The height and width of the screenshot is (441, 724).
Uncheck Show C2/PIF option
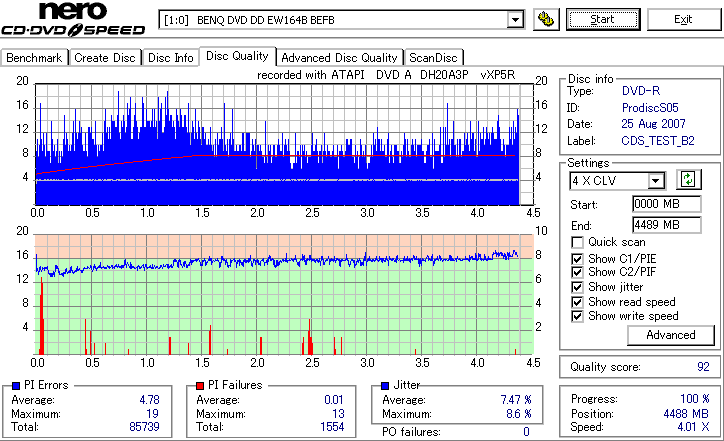(x=577, y=272)
